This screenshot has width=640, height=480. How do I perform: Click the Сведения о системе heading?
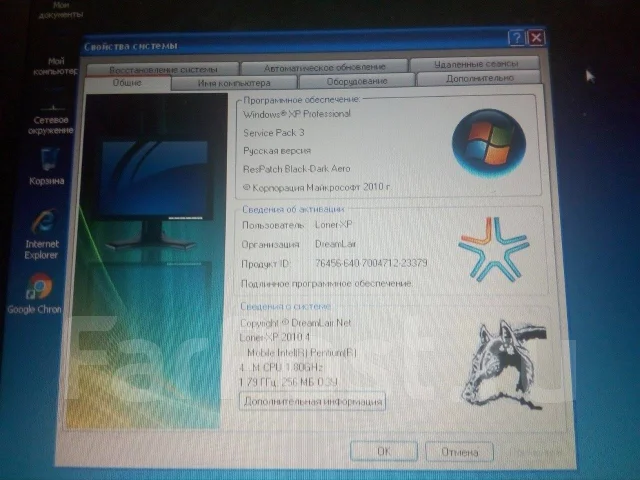(x=285, y=306)
